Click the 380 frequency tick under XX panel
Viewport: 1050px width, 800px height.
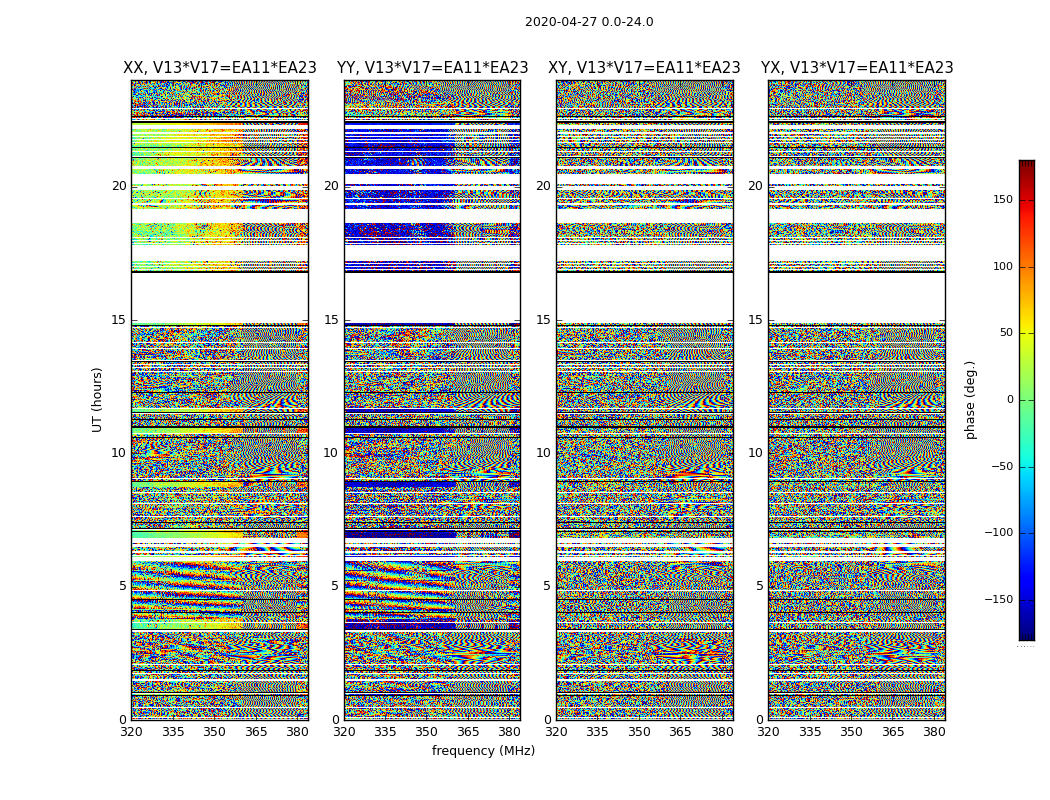pyautogui.click(x=297, y=732)
